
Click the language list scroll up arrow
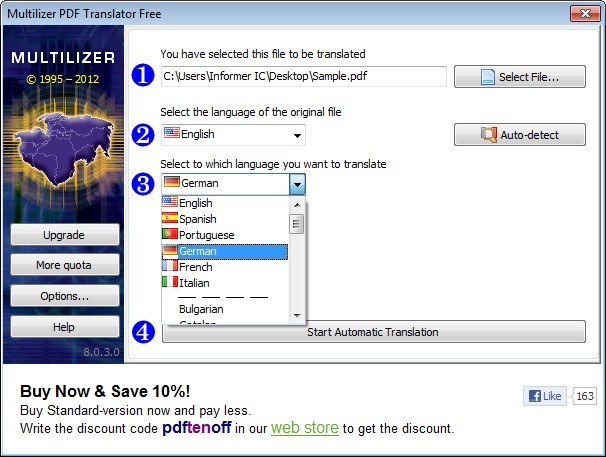coord(297,205)
